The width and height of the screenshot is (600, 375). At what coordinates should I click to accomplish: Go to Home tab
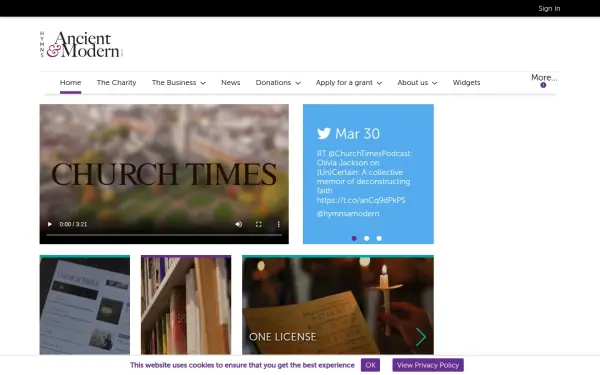coord(70,83)
